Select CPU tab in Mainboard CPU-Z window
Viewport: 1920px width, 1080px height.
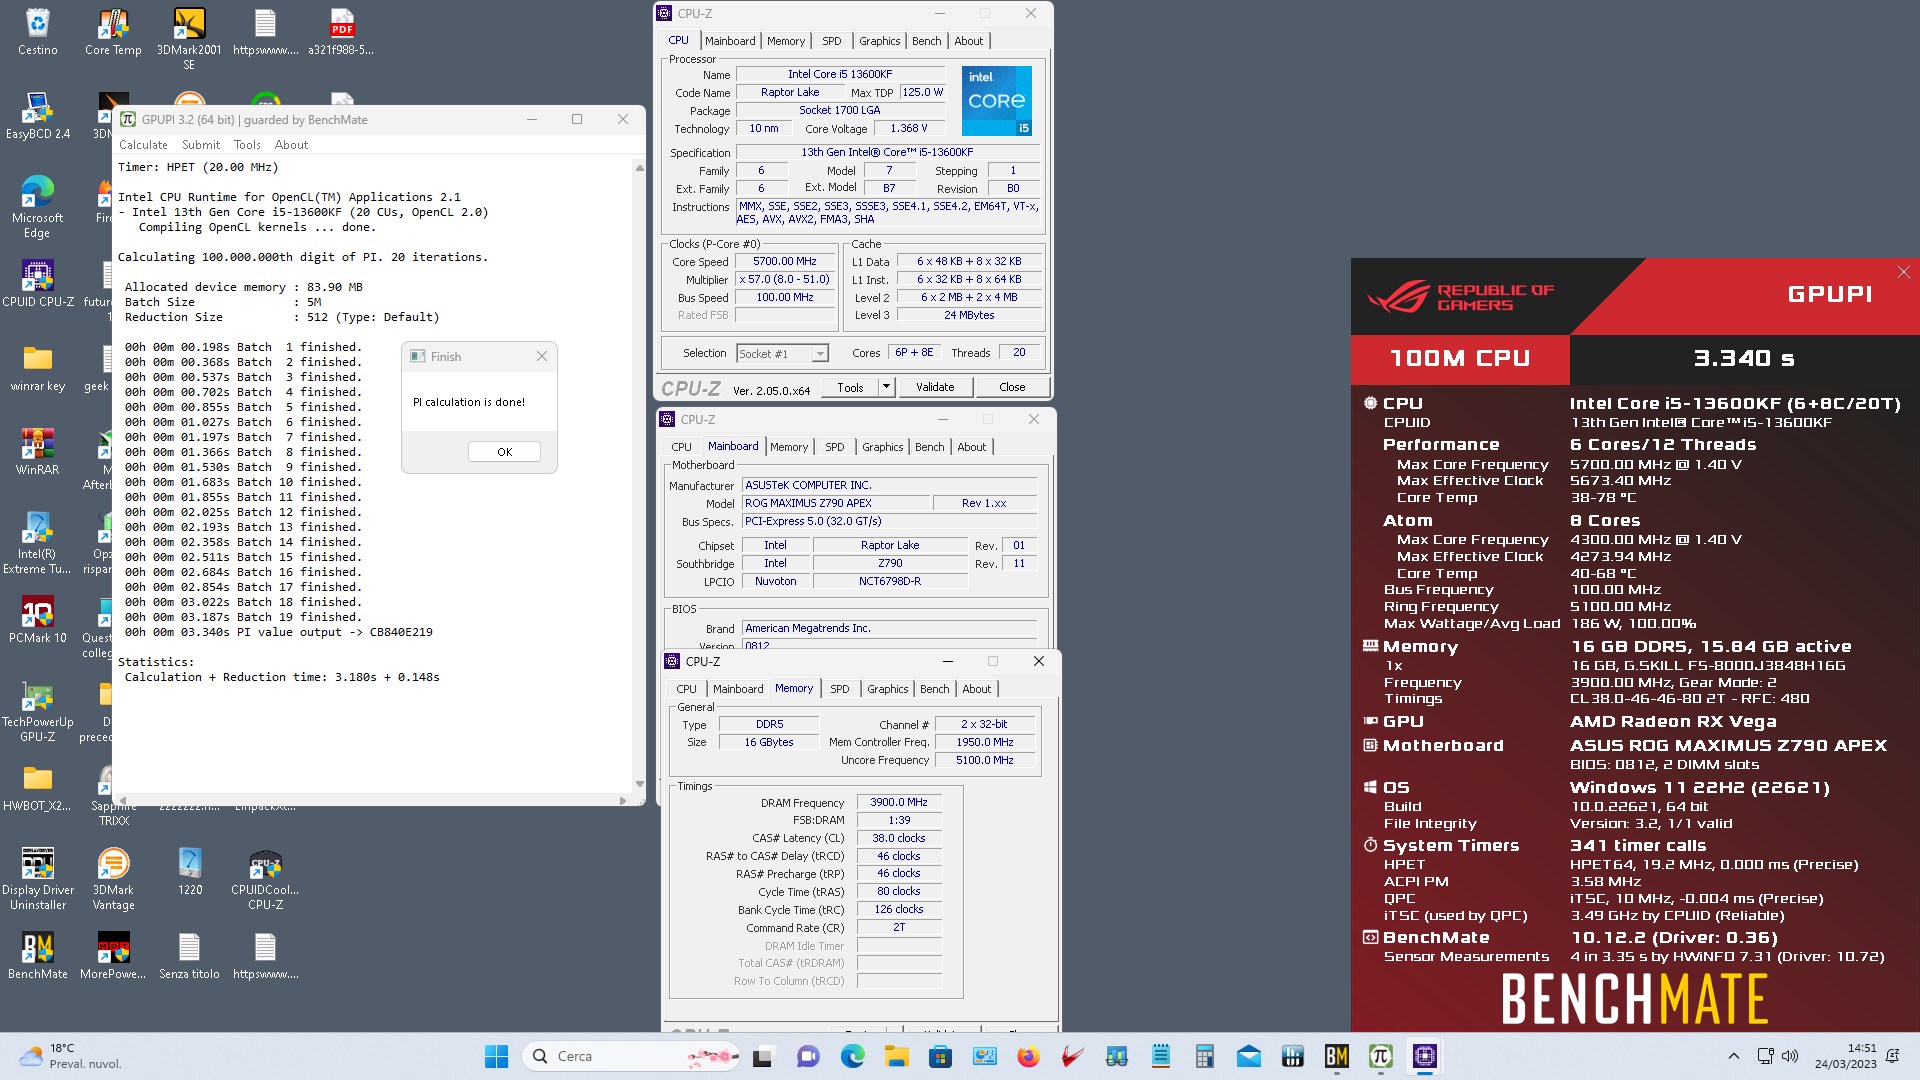point(681,447)
